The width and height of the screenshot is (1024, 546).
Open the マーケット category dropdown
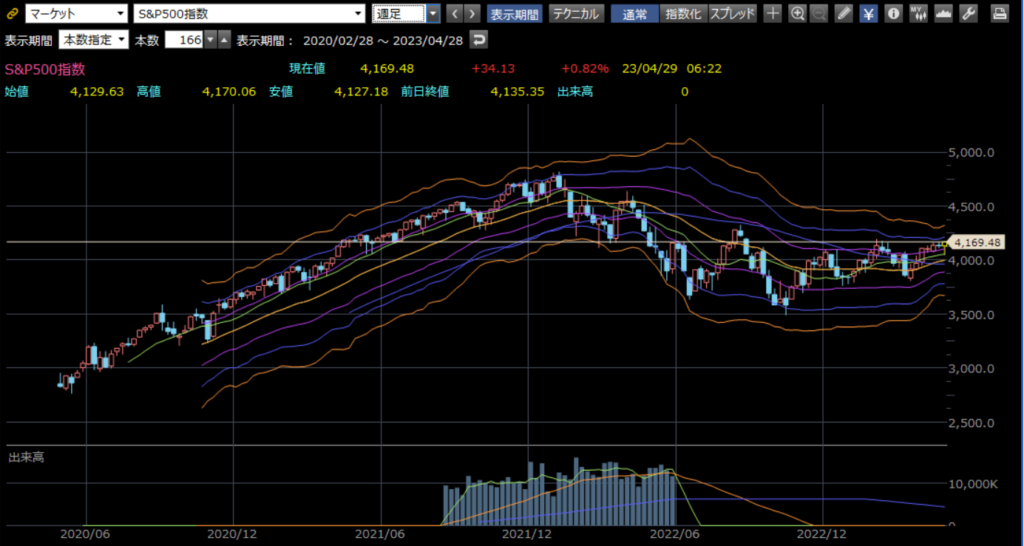click(76, 14)
